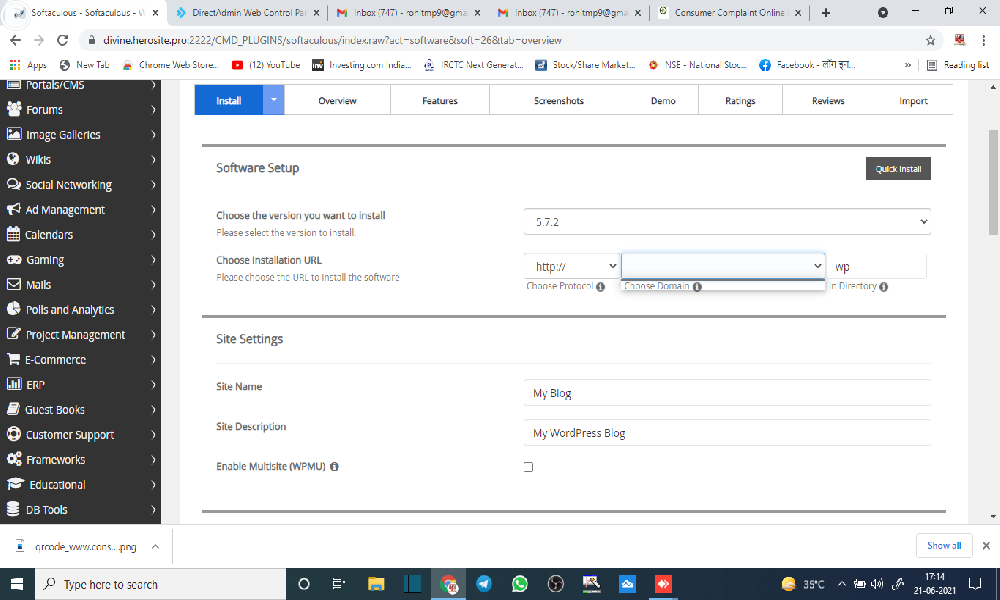Click the info icon beside Enable Multisite
Image resolution: width=1000 pixels, height=600 pixels.
point(334,467)
